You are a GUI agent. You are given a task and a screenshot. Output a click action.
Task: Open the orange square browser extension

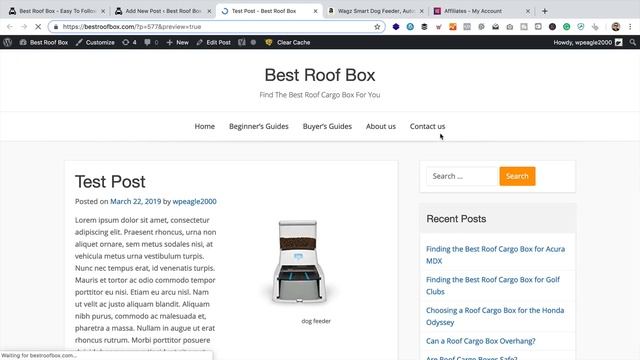click(453, 27)
